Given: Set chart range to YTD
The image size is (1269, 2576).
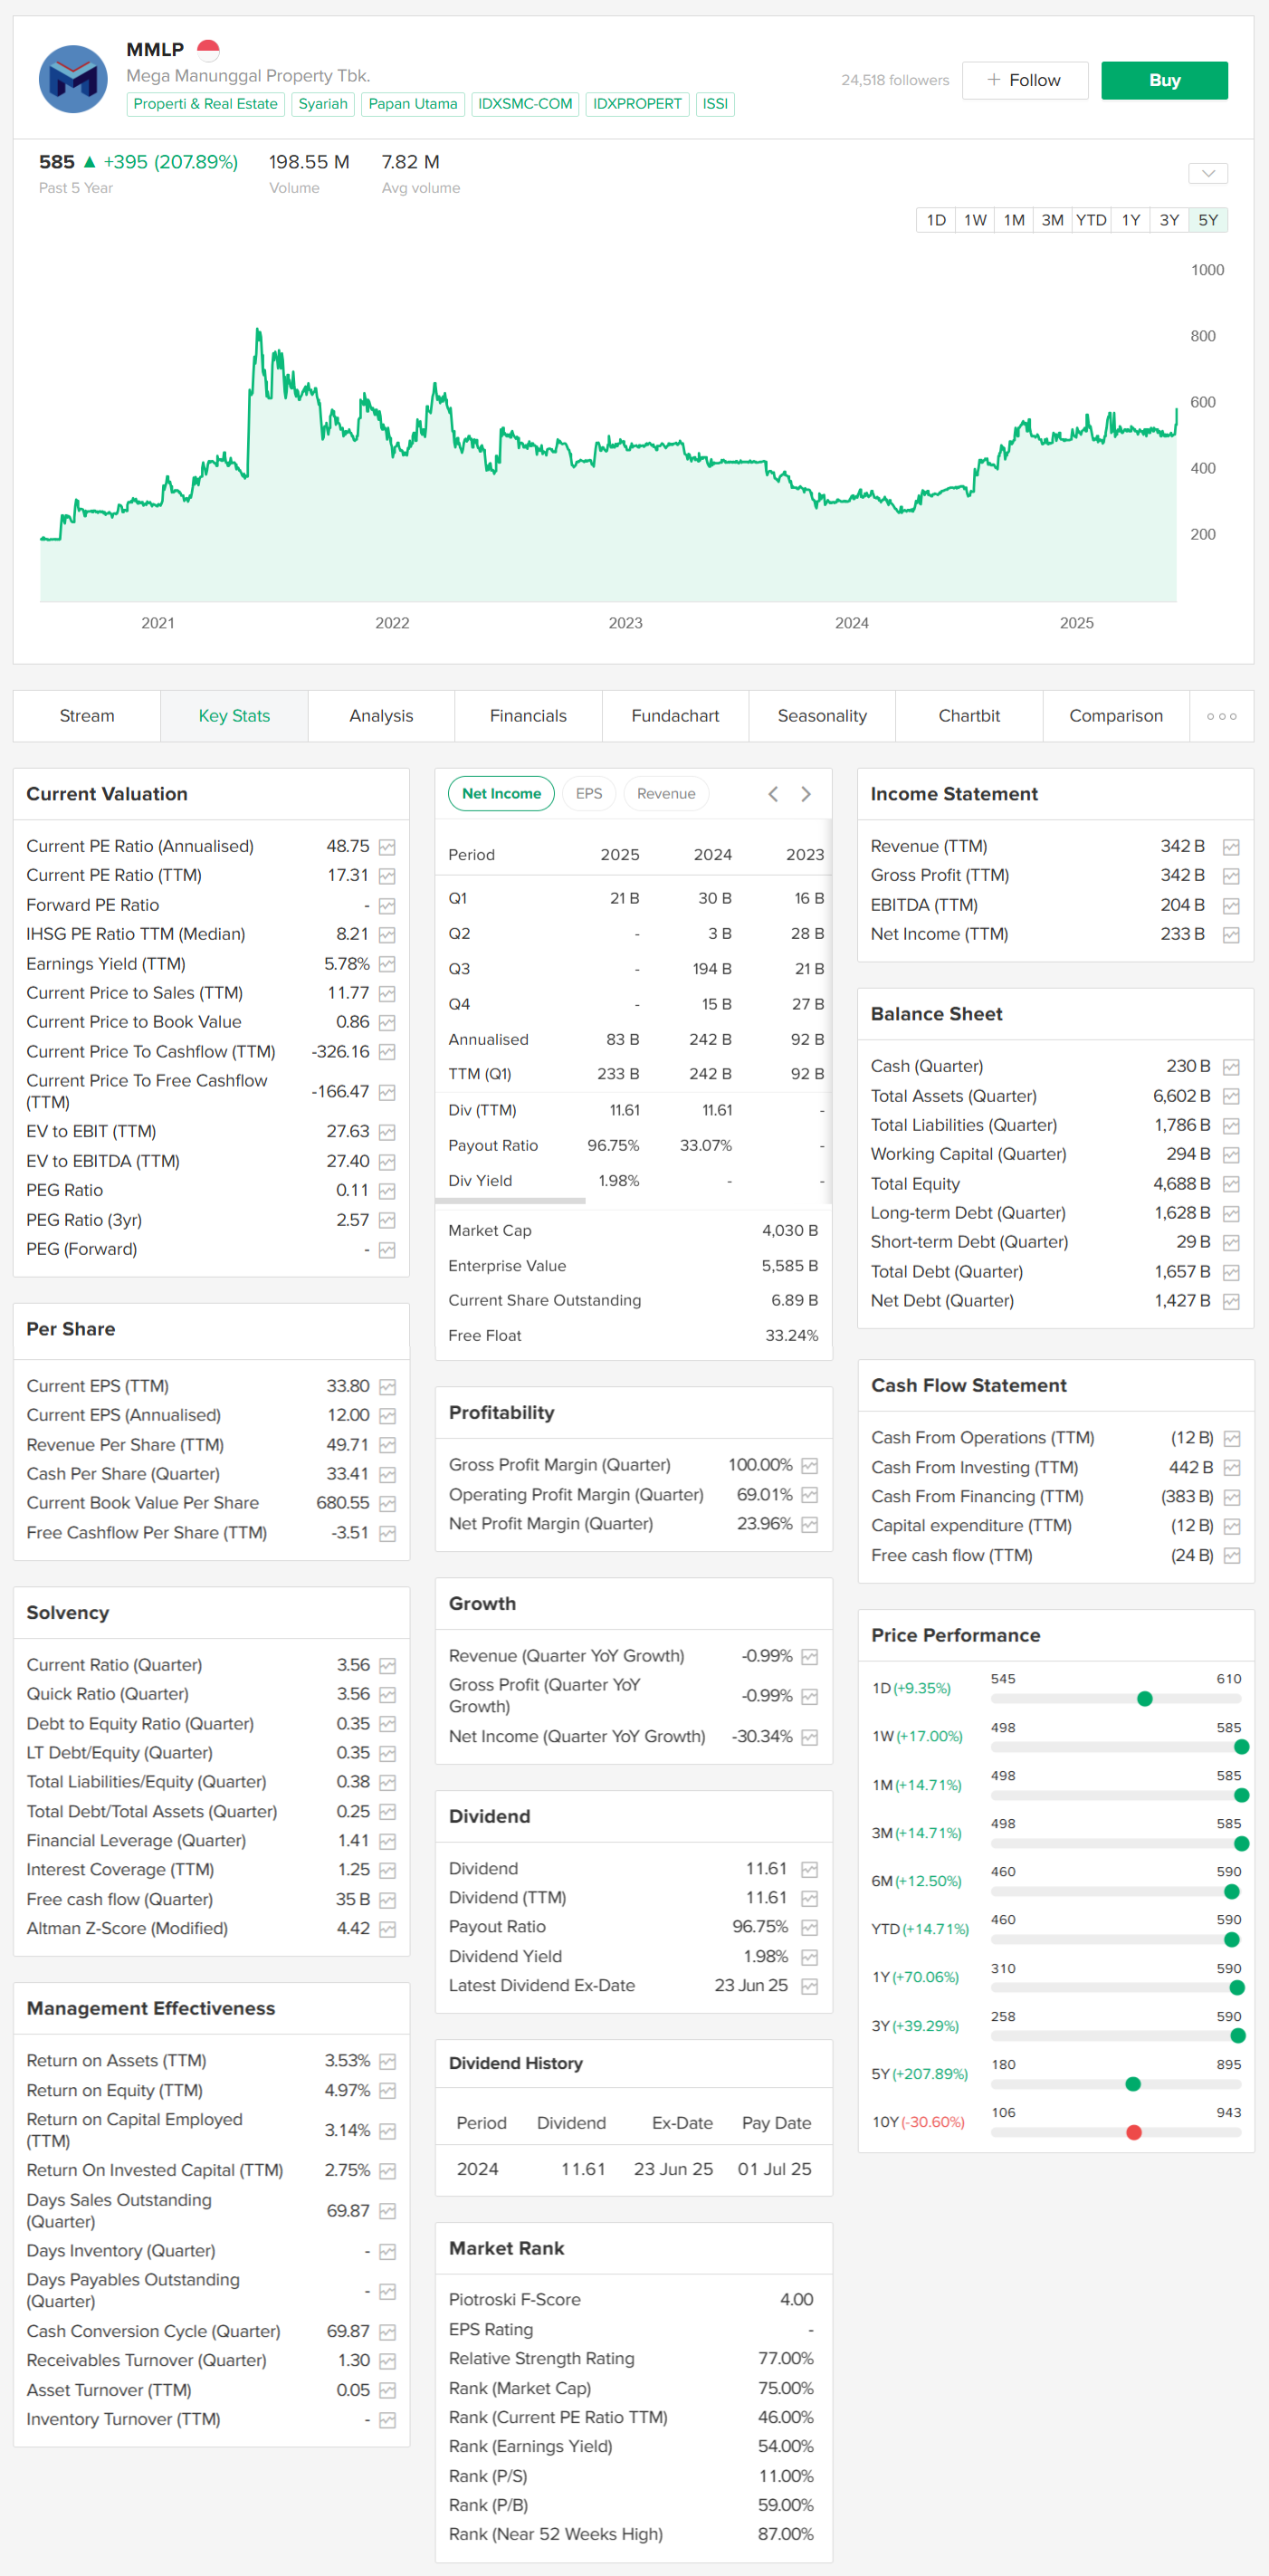Looking at the screenshot, I should point(1091,220).
